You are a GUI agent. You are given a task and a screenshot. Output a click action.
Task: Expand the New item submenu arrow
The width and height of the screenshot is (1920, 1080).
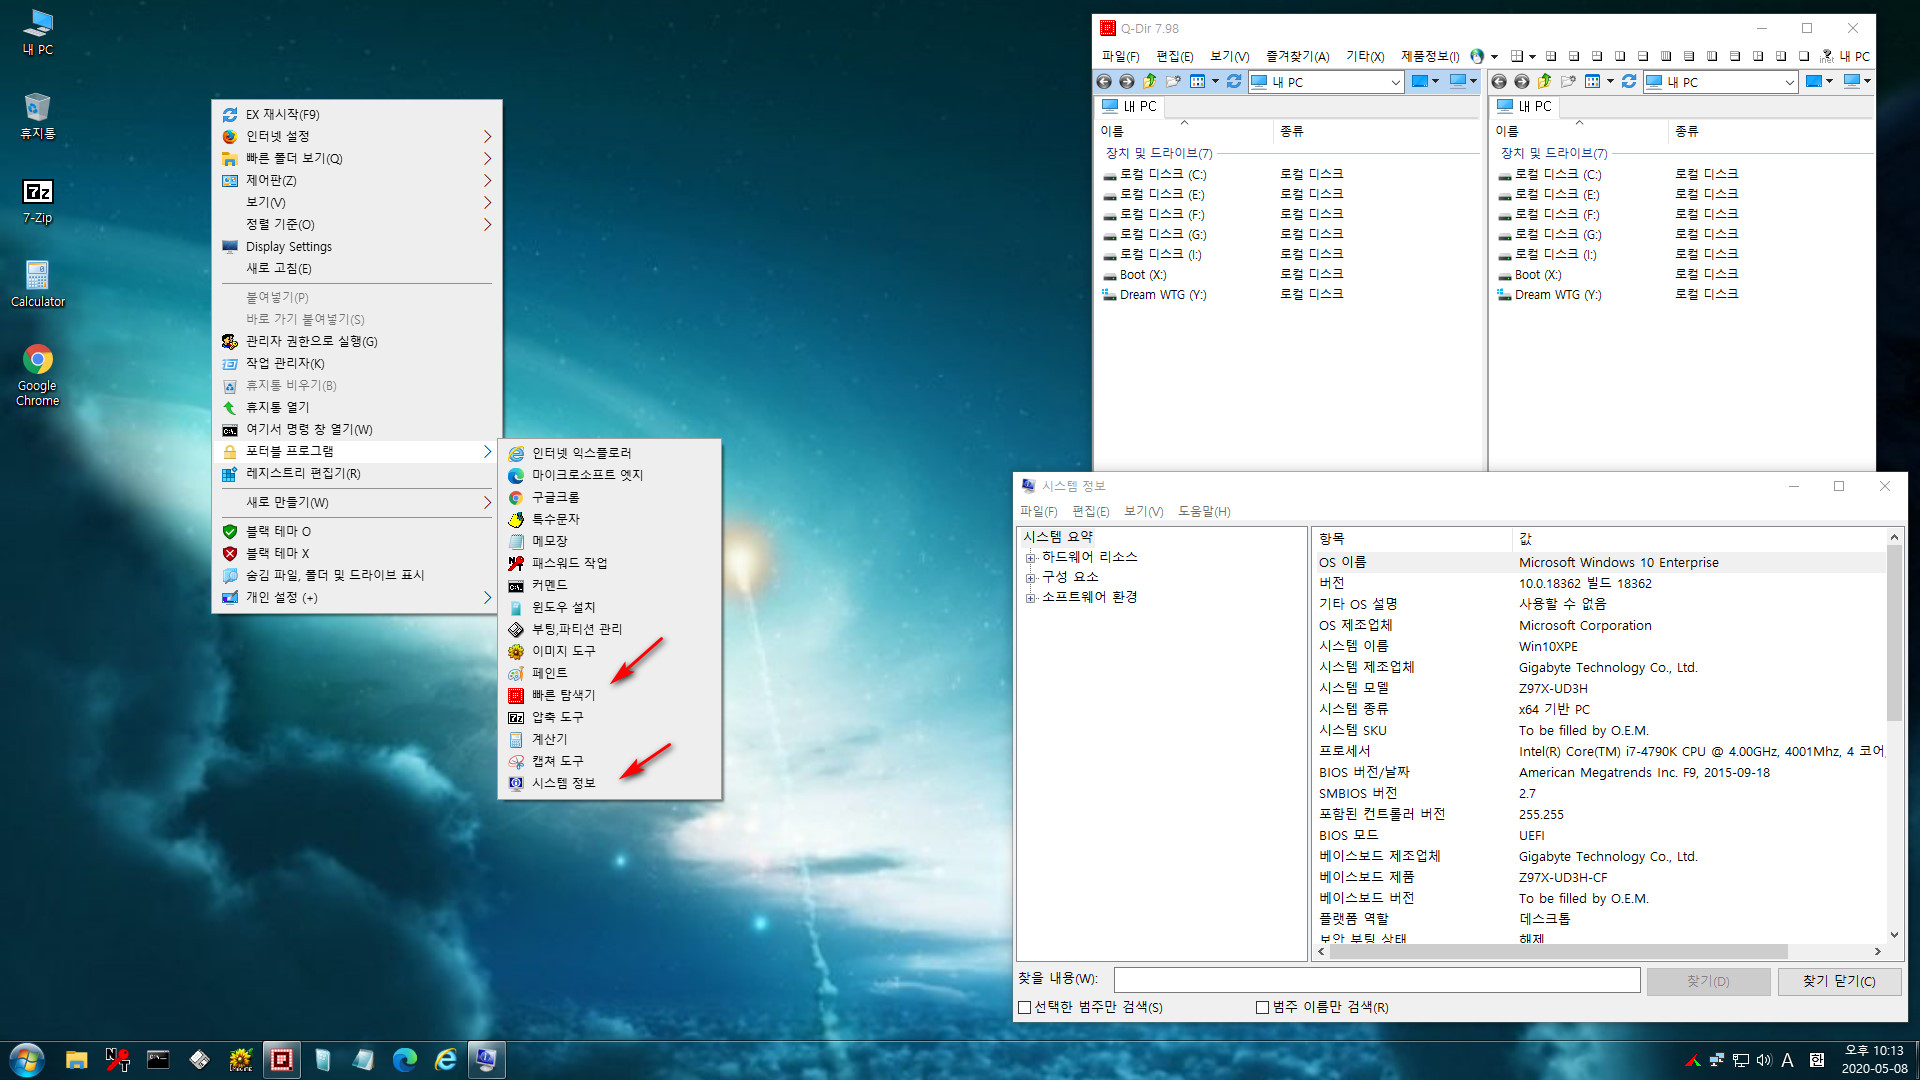(x=488, y=502)
